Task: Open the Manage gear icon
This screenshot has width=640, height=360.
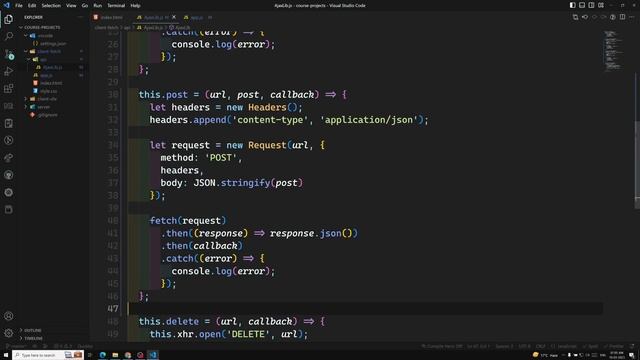Action: coord(9,333)
